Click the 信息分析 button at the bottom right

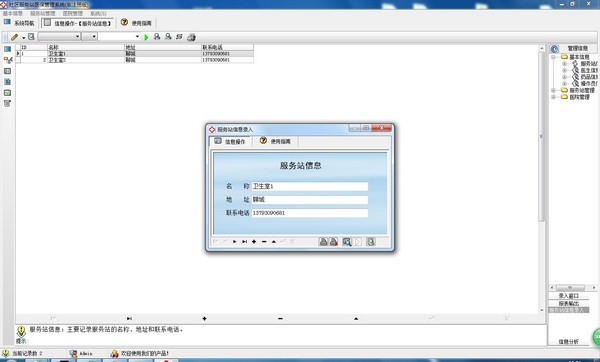[x=569, y=342]
